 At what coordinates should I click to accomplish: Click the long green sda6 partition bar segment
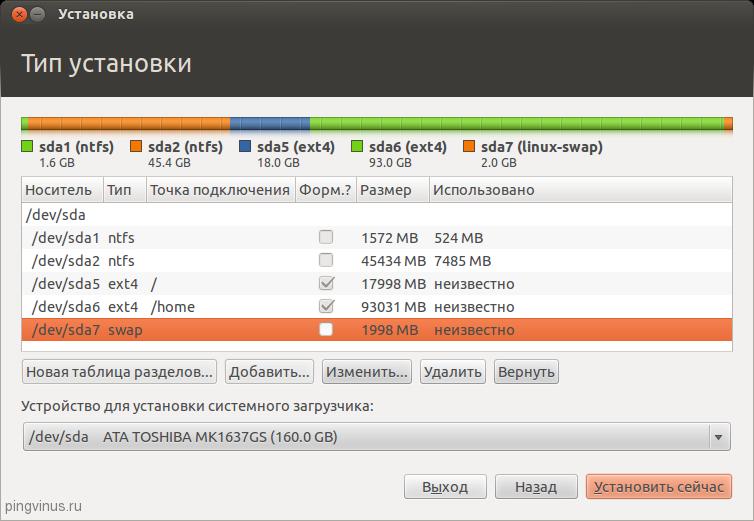click(x=517, y=124)
